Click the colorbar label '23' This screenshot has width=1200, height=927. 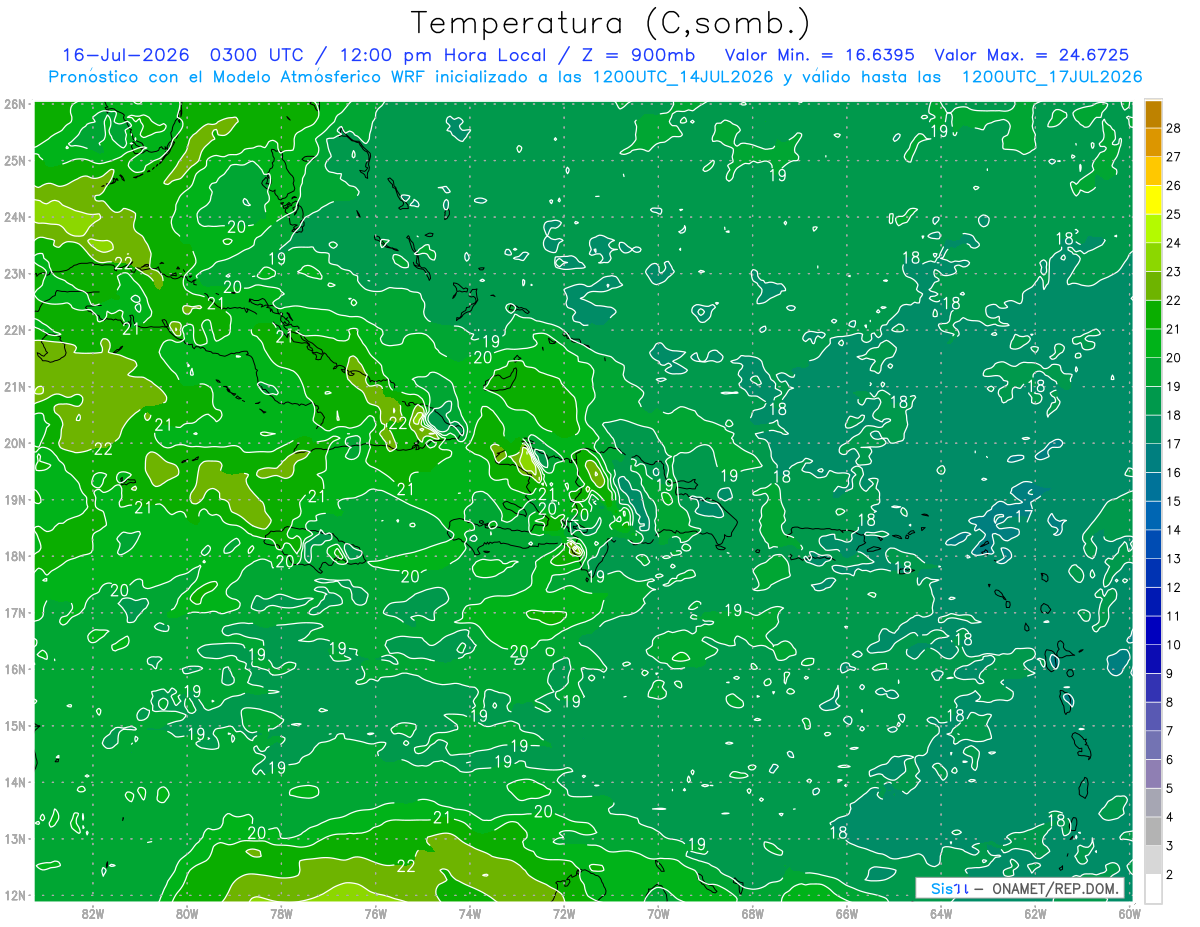click(1174, 271)
